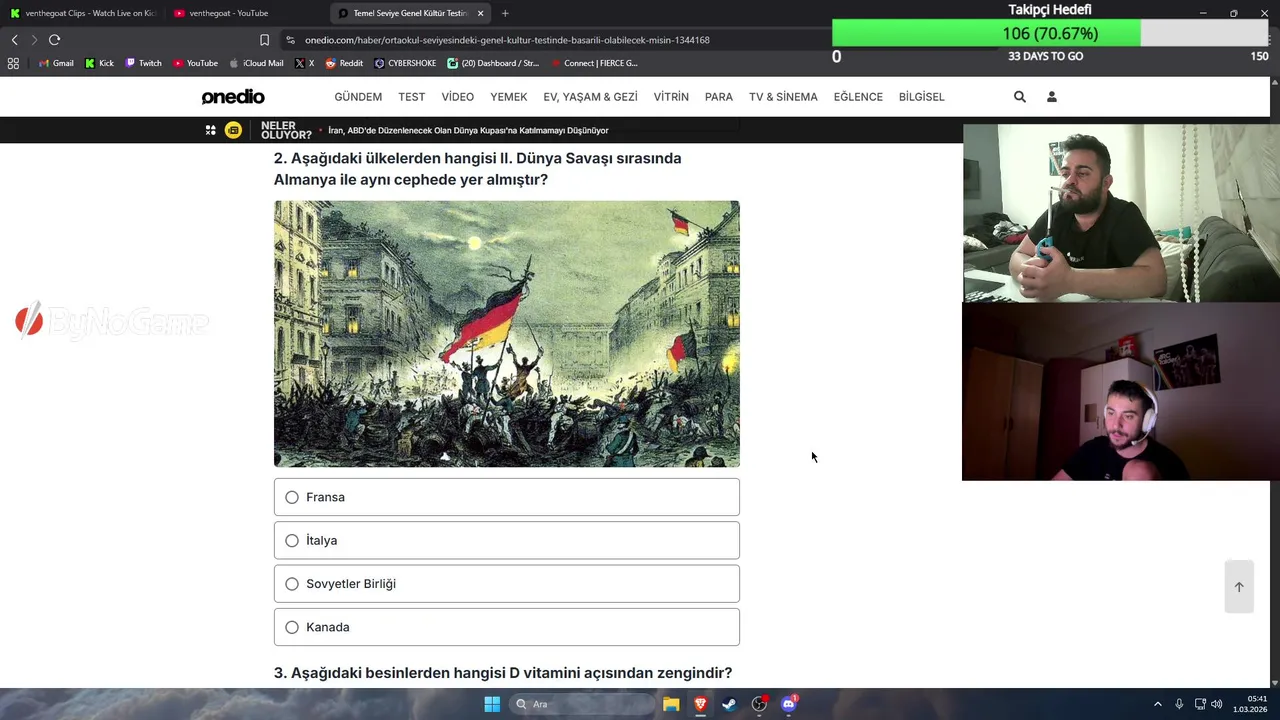Open the EV, YAŞAM & GEZİ menu item

[x=590, y=97]
